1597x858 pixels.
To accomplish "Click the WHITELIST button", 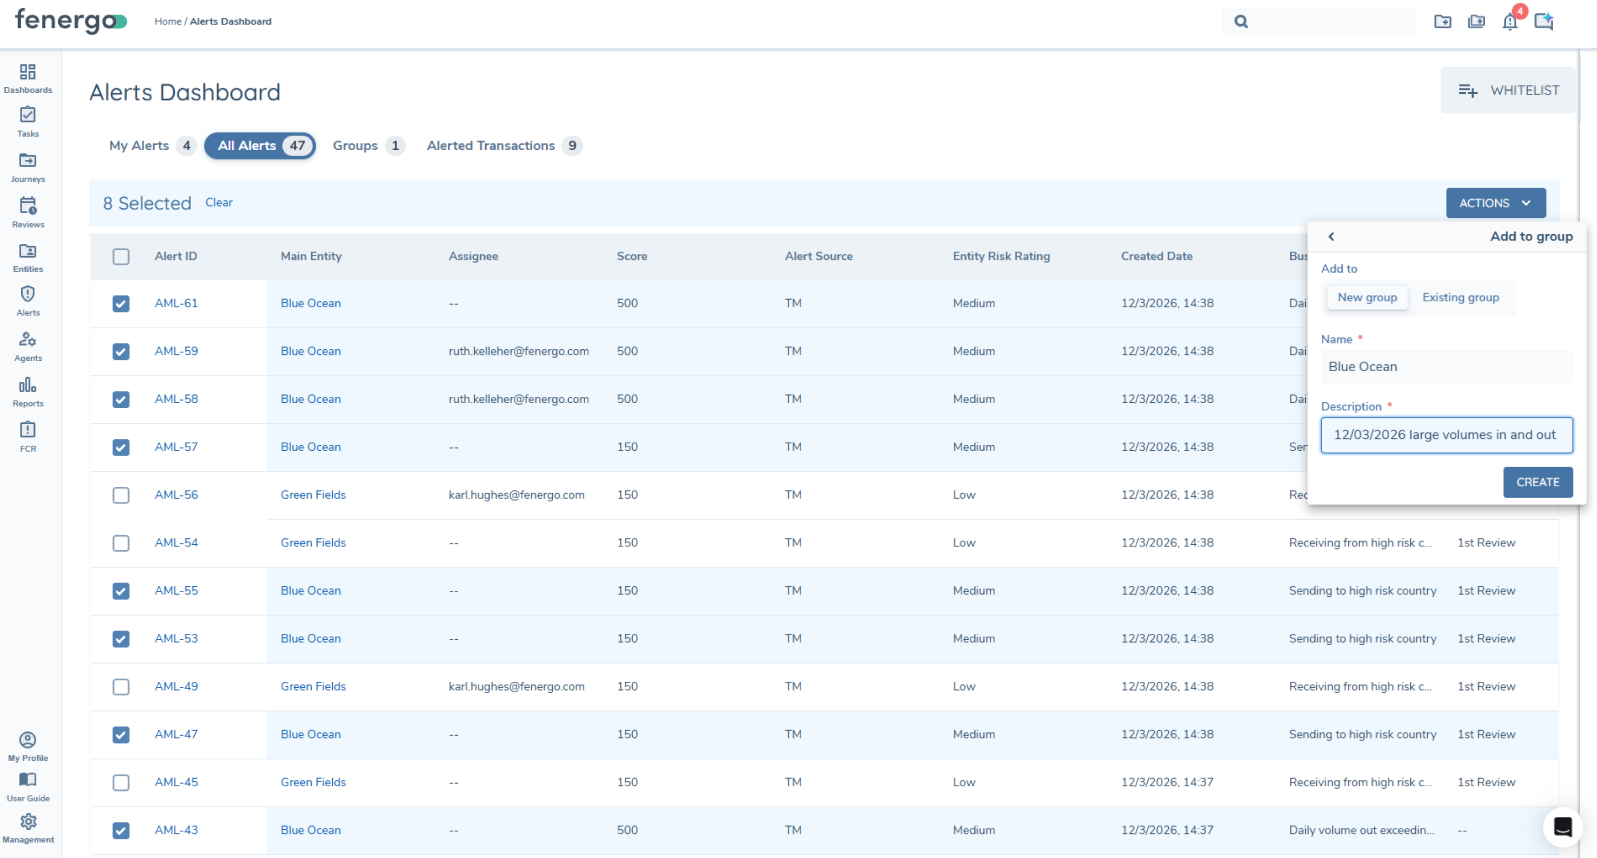I will pyautogui.click(x=1508, y=91).
